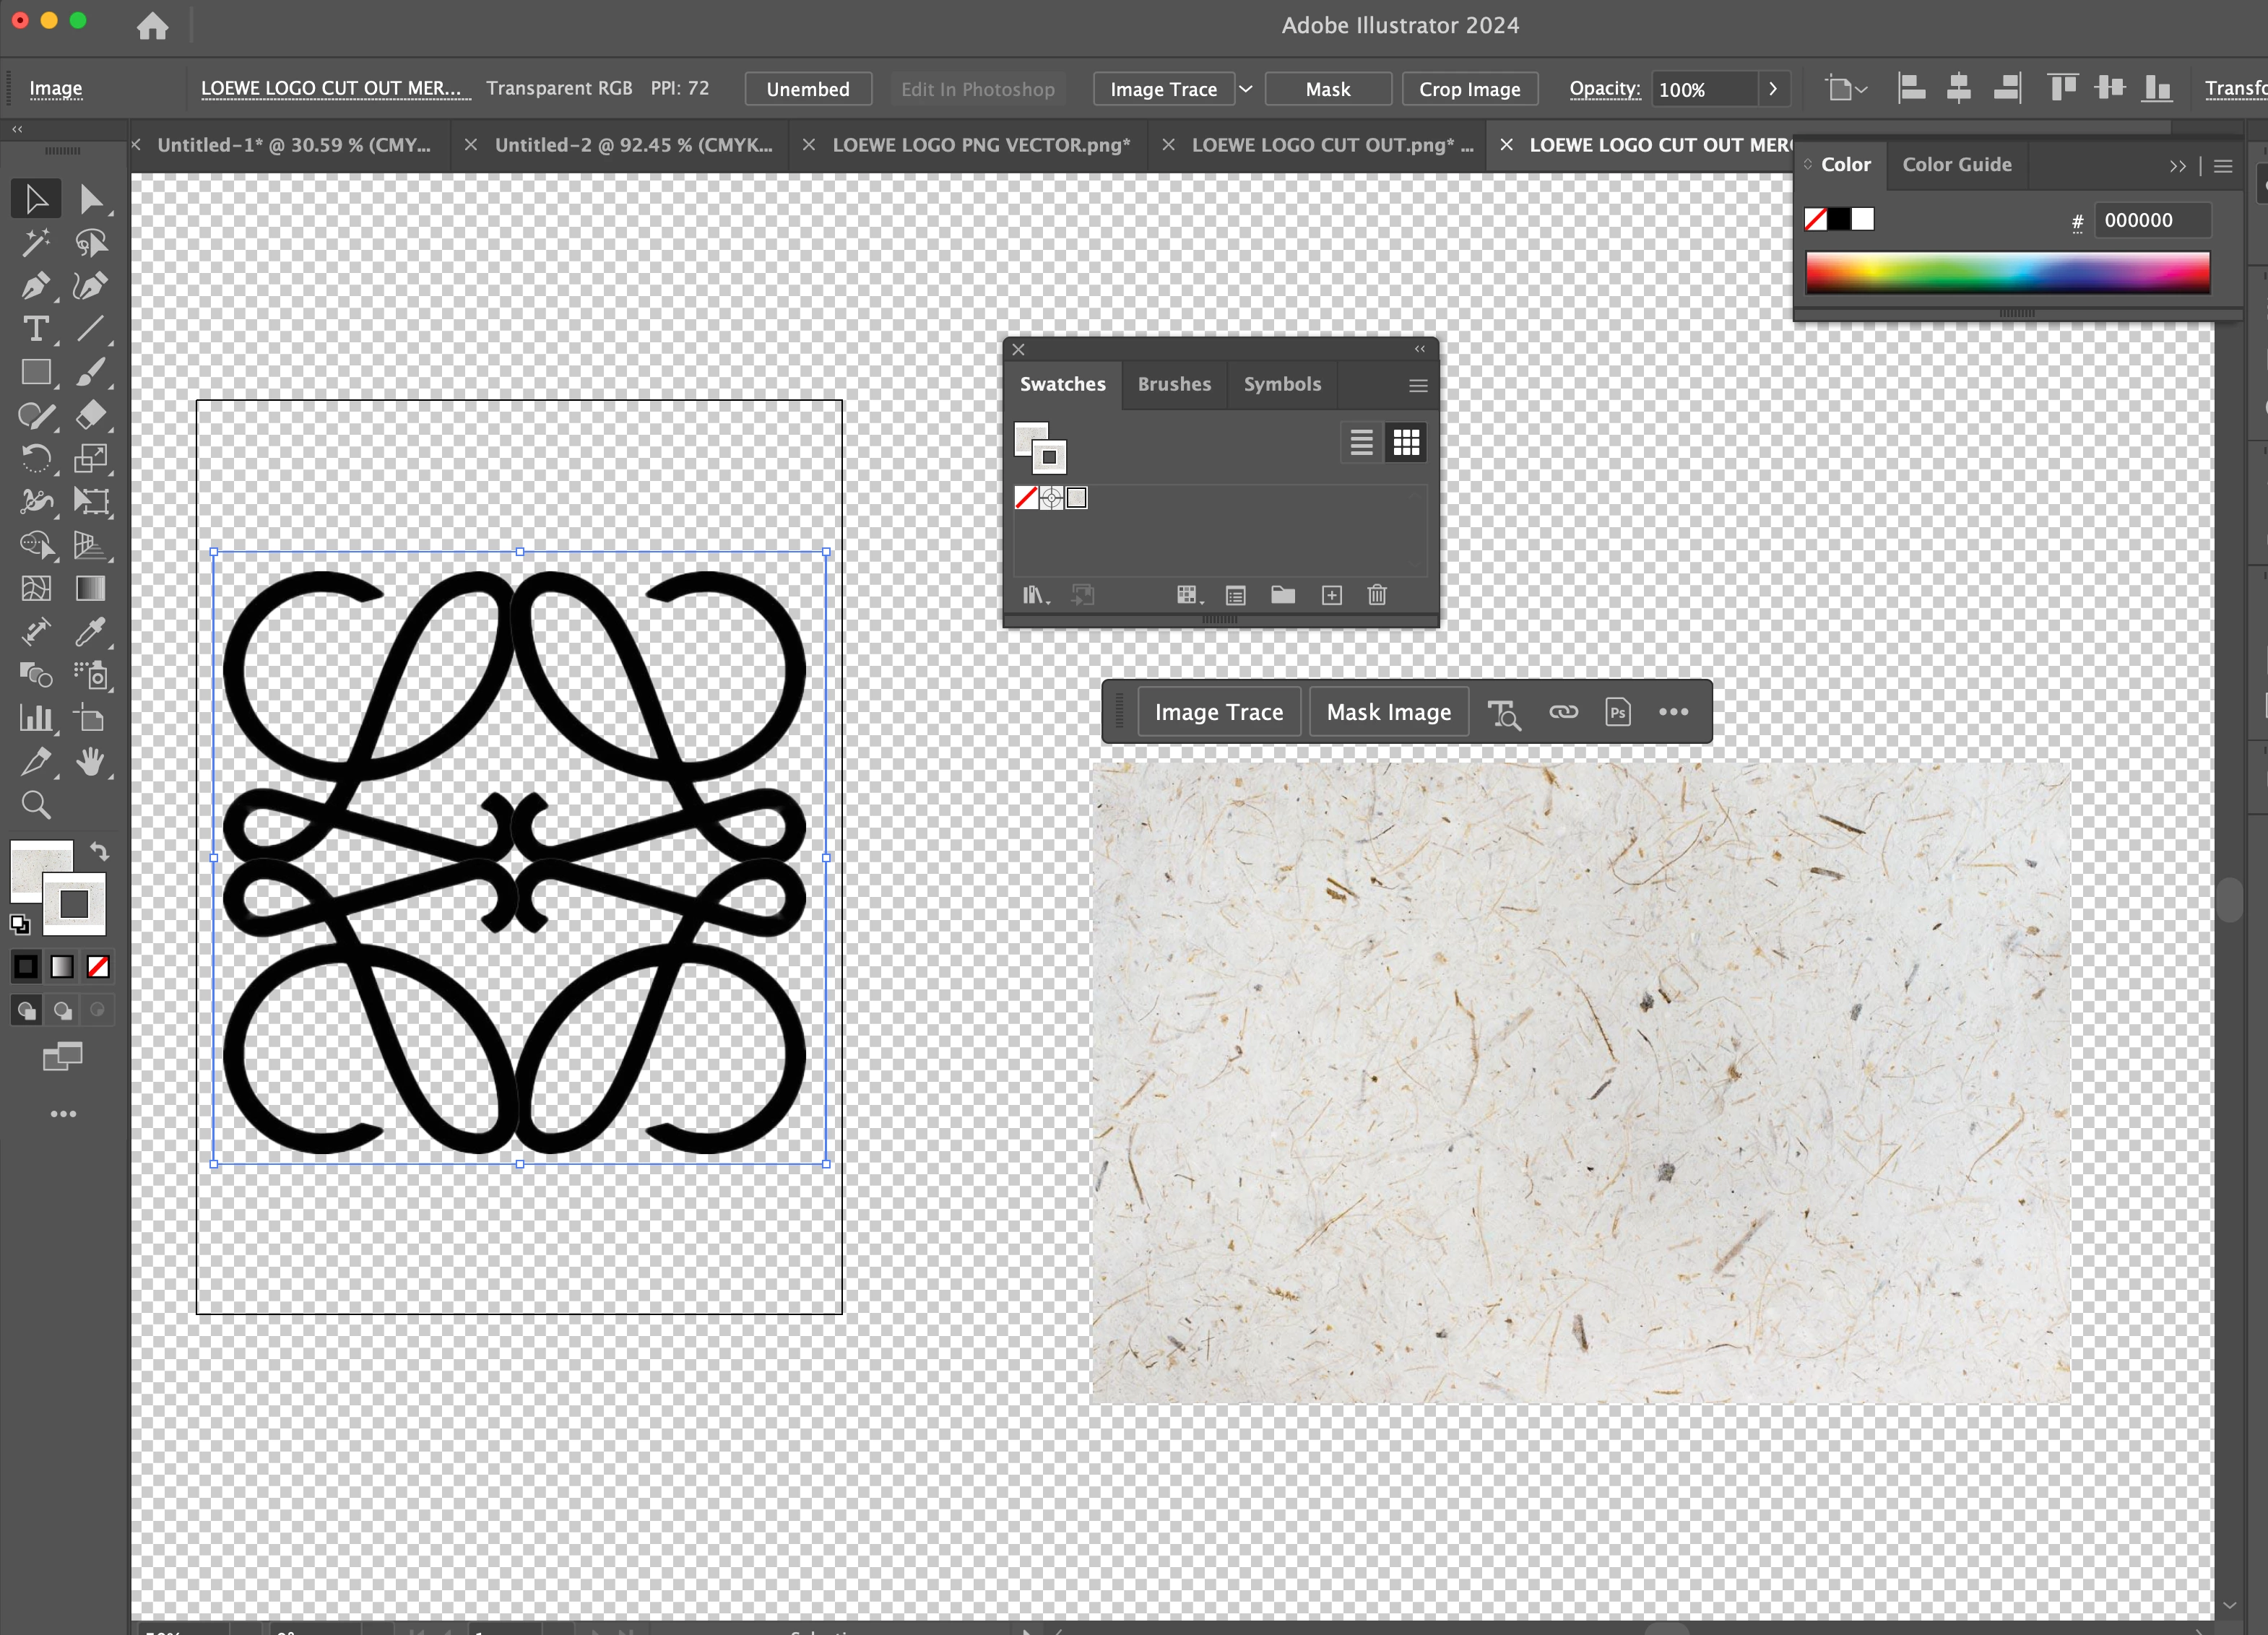Open Image Trace presets dropdown arrow
2268x1635 pixels.
(x=1246, y=89)
